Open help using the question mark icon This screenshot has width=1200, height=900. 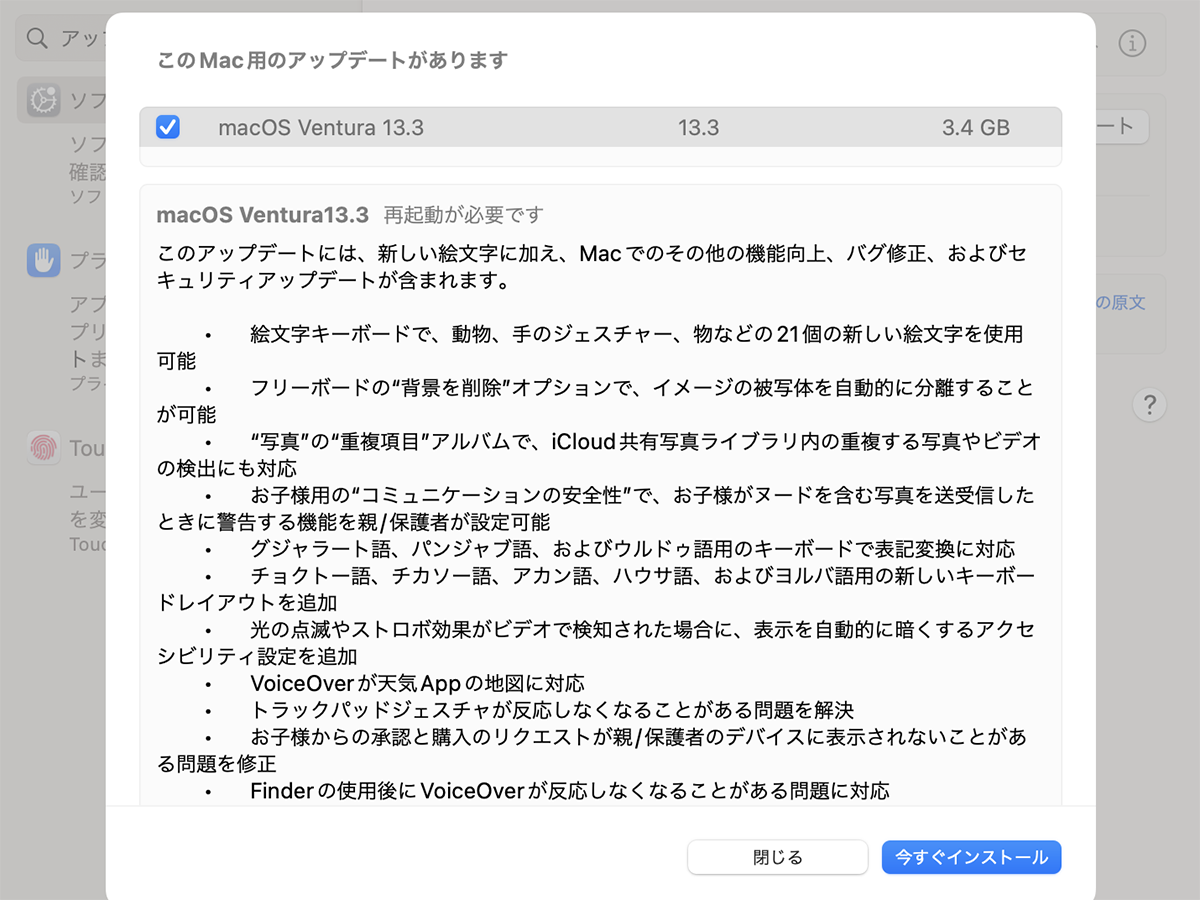(1150, 406)
